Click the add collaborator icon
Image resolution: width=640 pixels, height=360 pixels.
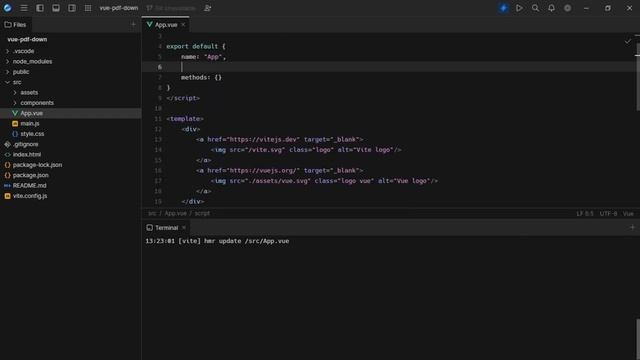pyautogui.click(x=207, y=8)
